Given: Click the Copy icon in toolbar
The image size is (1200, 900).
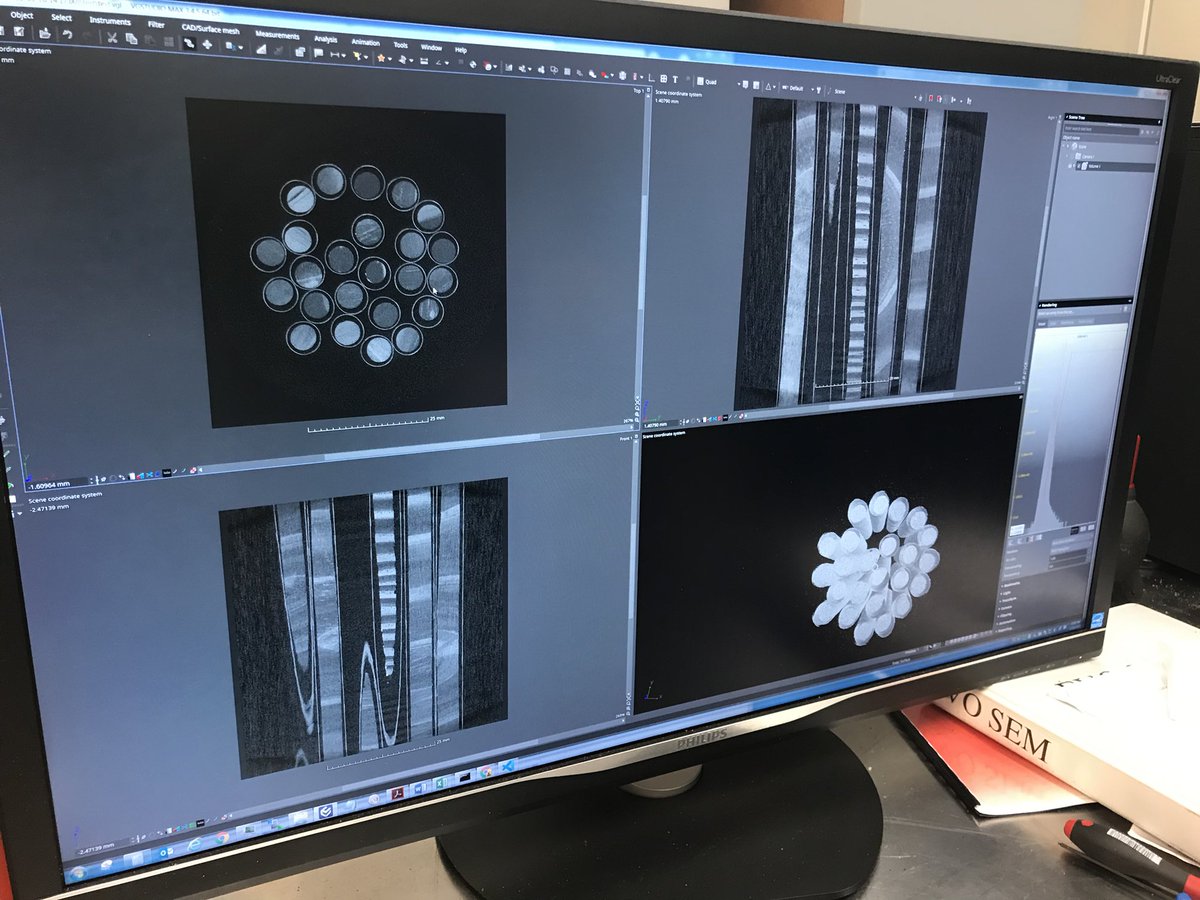Looking at the screenshot, I should [131, 39].
